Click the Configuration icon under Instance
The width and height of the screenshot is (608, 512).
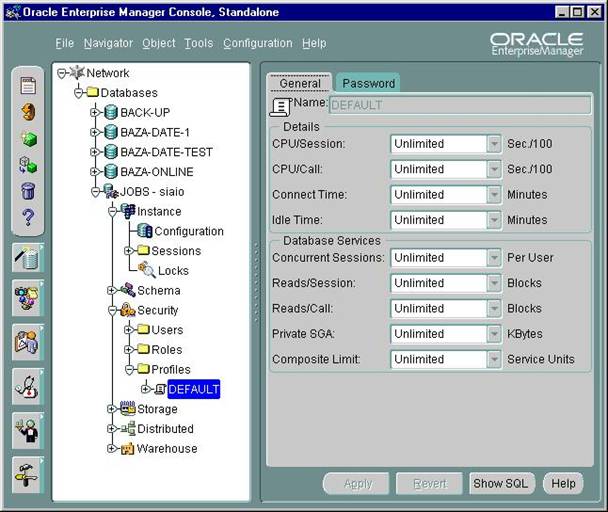tap(145, 231)
